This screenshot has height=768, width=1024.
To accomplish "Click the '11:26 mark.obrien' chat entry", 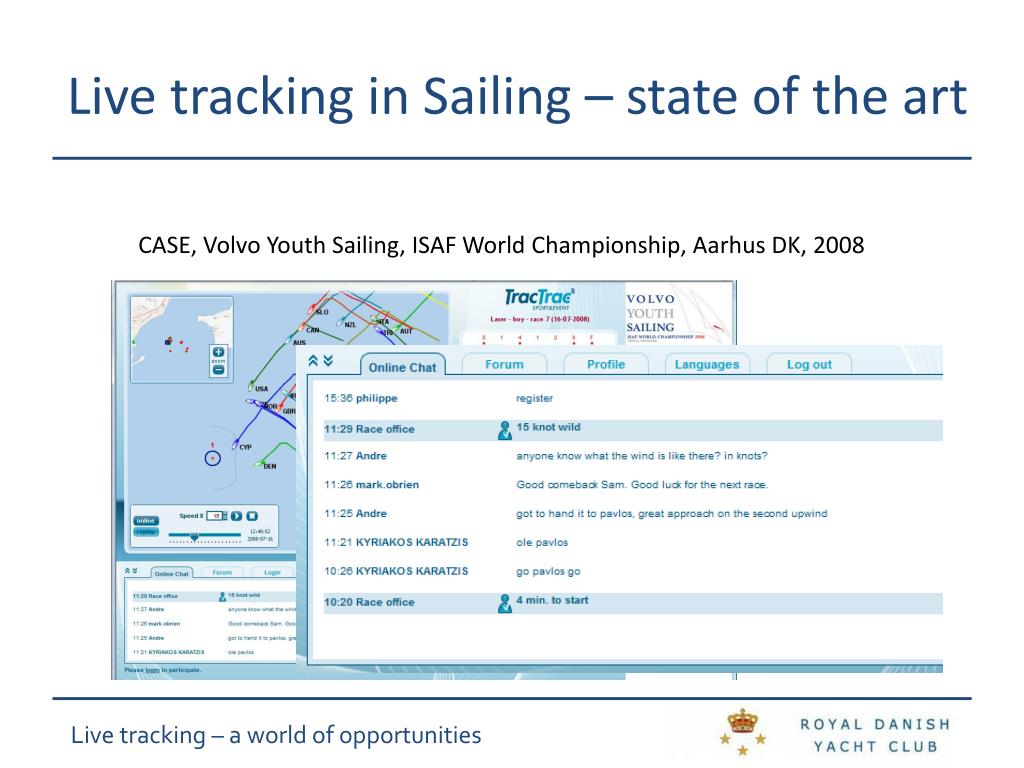I will 372,485.
